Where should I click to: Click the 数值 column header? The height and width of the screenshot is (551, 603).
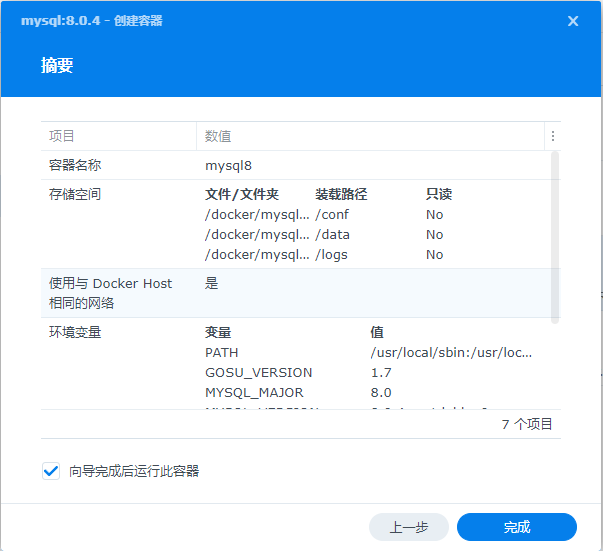218,136
